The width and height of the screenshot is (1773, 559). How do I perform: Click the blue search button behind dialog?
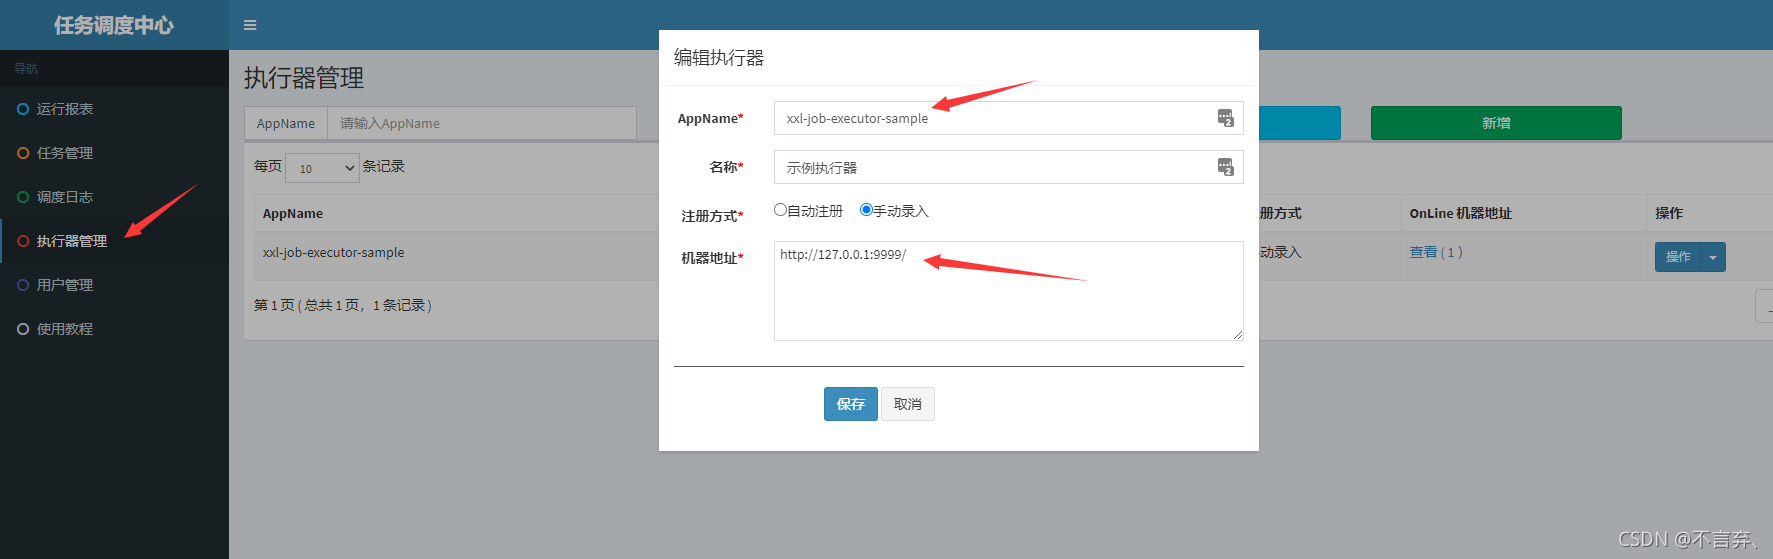1299,123
